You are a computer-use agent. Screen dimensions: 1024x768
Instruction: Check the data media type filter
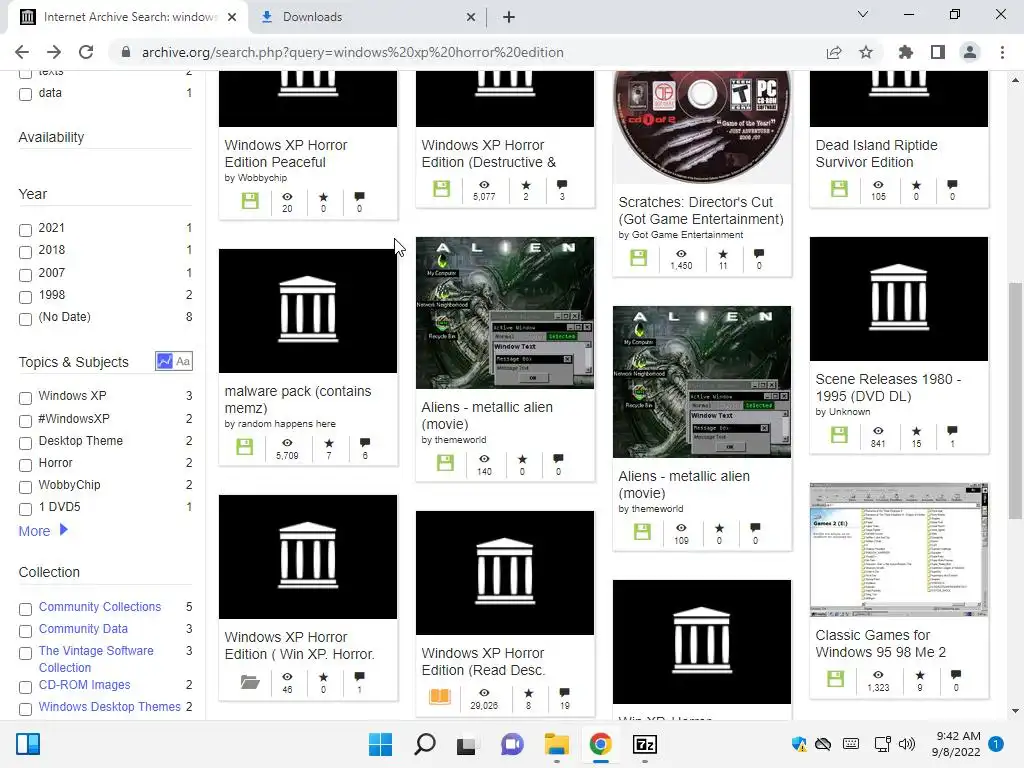pos(25,94)
